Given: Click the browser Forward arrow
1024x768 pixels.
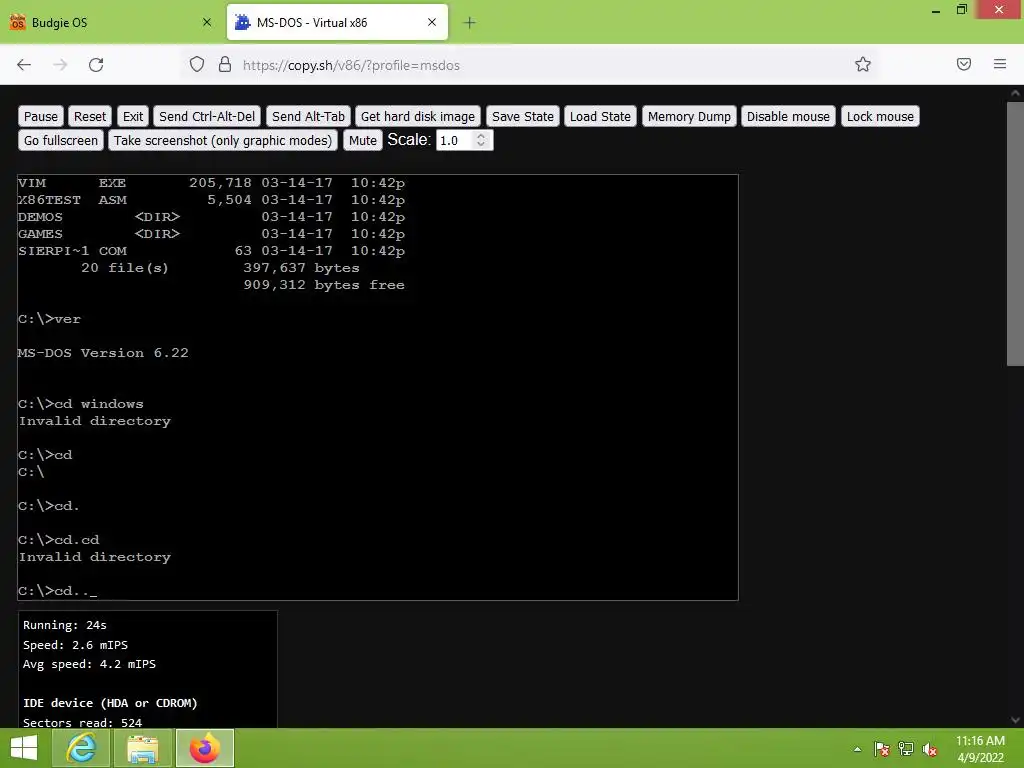Looking at the screenshot, I should (60, 65).
